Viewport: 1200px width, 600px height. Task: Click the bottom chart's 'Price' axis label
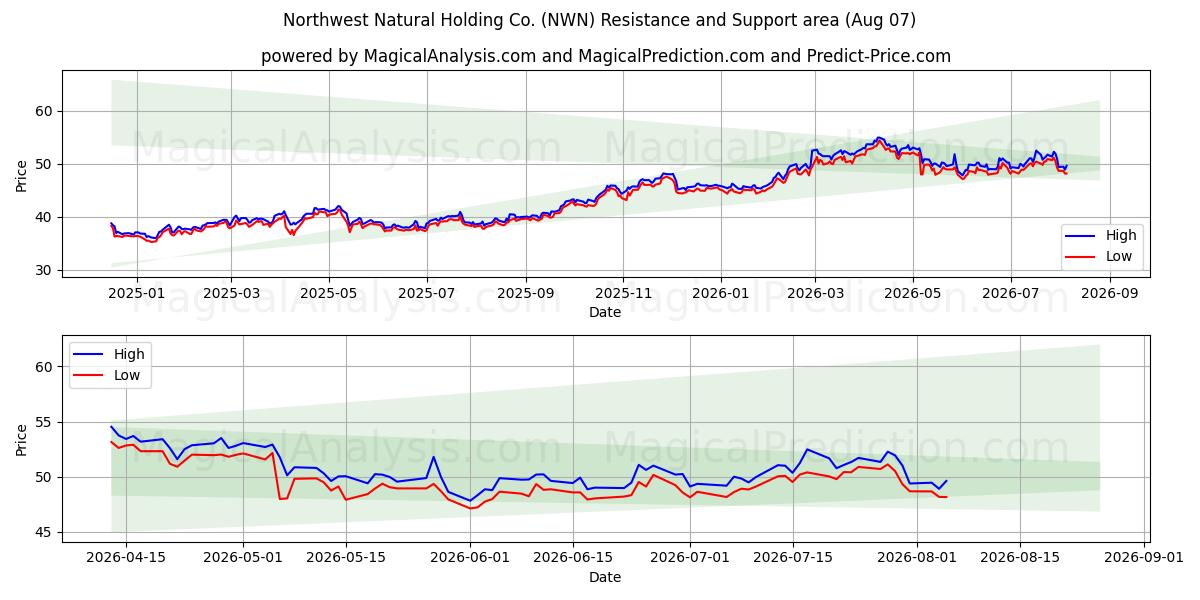[x=22, y=439]
